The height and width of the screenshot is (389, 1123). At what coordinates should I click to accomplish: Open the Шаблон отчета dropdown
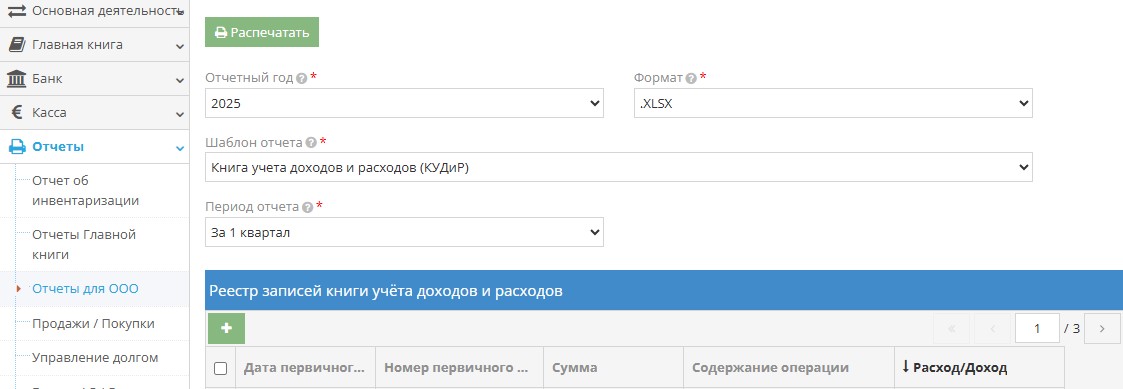point(619,167)
